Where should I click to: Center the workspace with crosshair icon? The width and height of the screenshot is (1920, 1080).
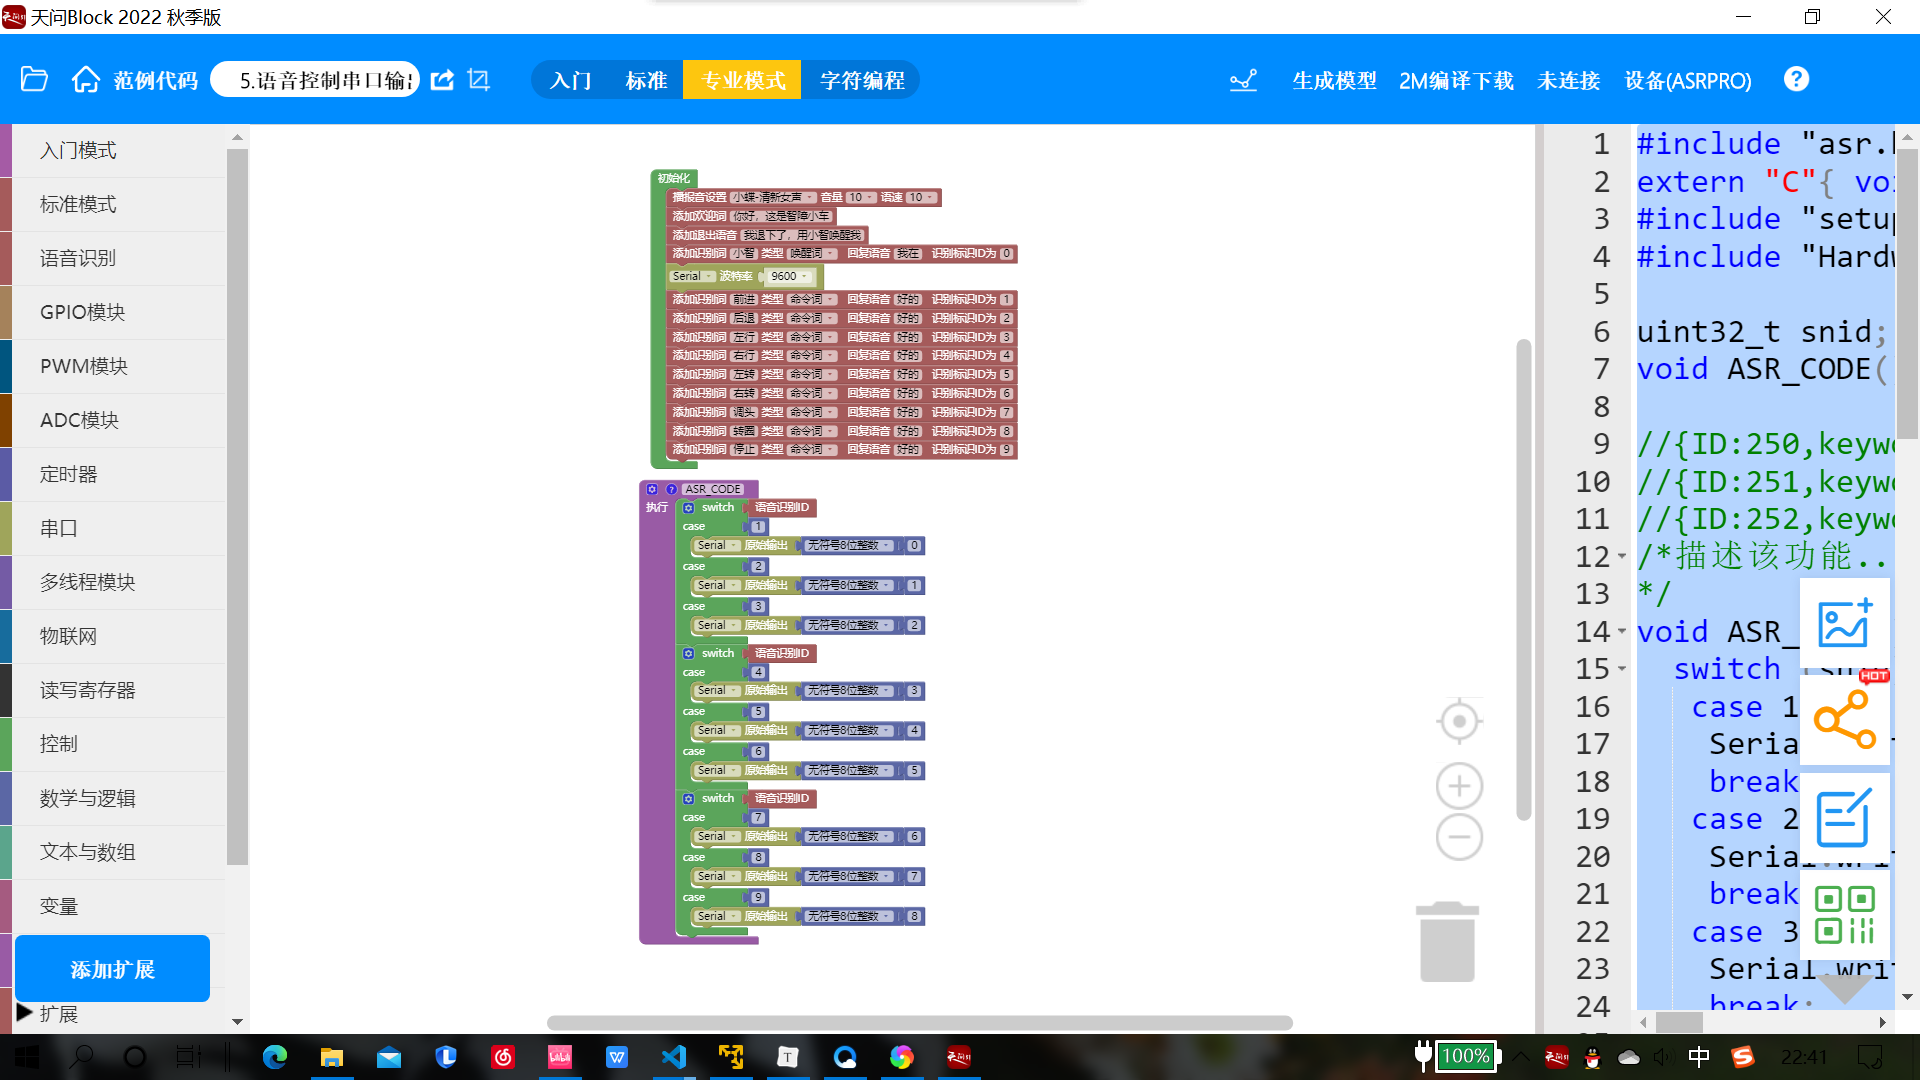click(1459, 721)
